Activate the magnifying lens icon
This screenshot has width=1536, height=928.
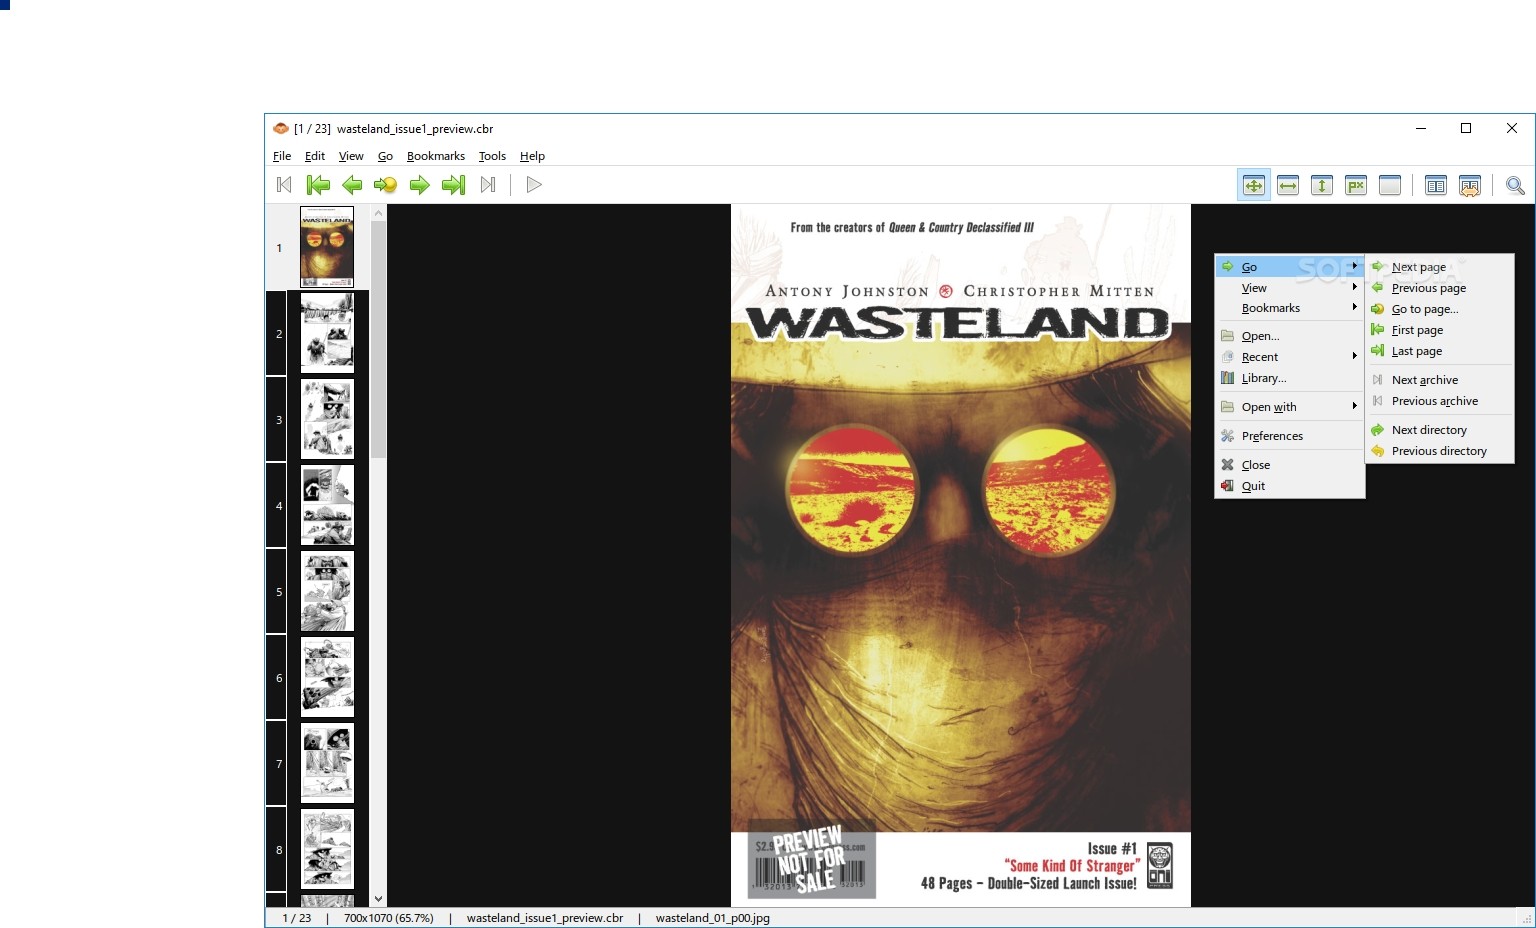pyautogui.click(x=1515, y=185)
